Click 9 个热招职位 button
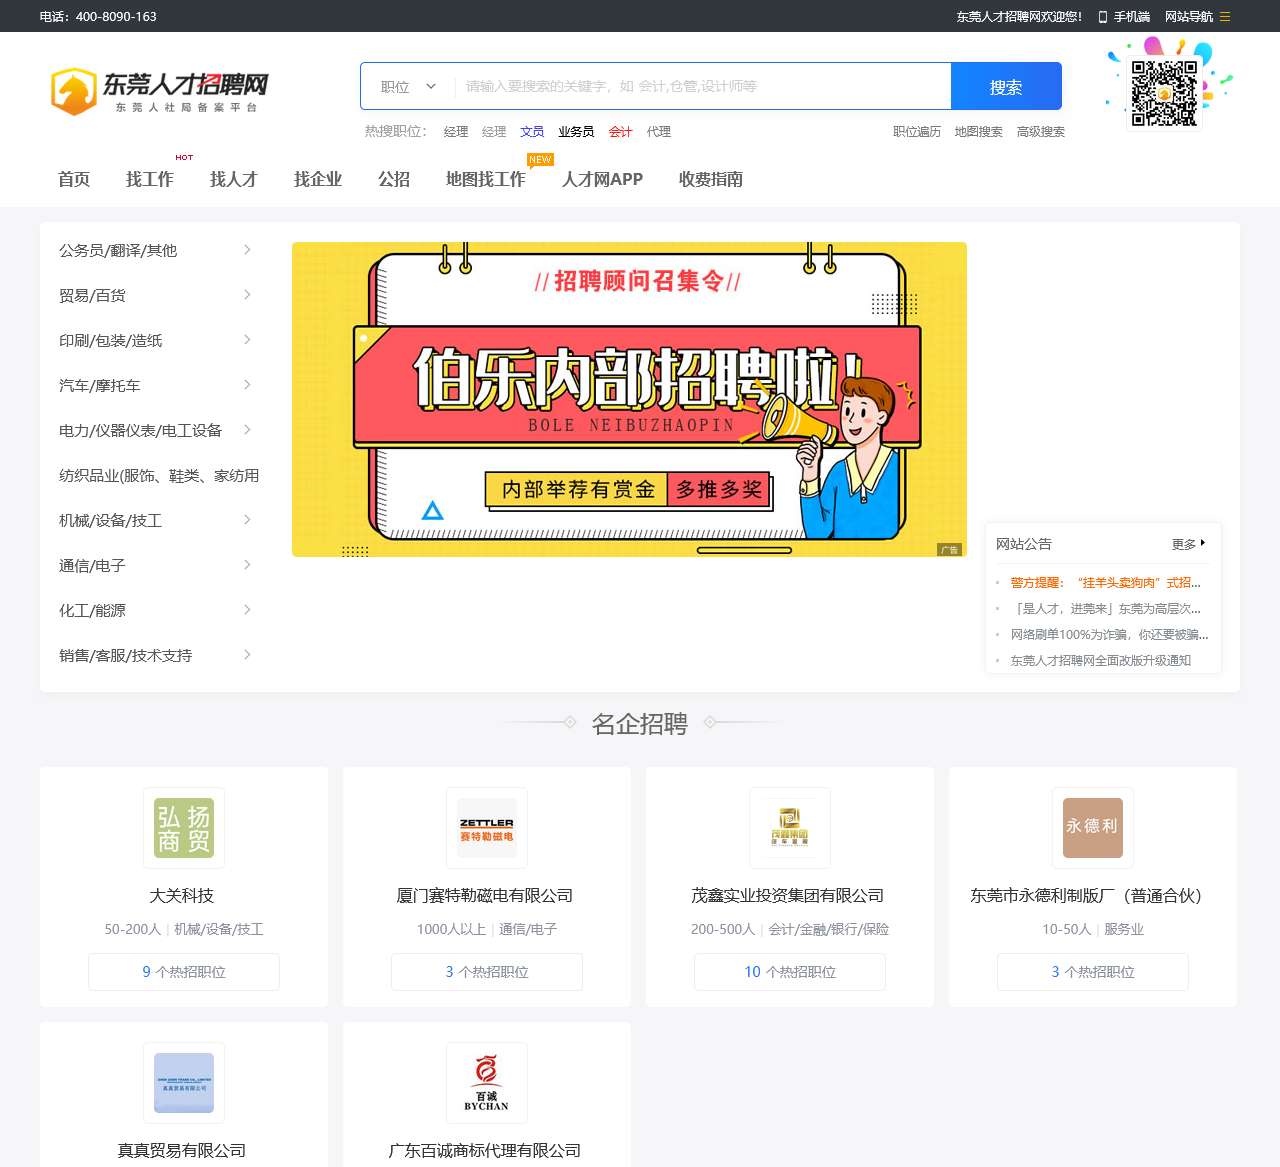 (x=184, y=972)
